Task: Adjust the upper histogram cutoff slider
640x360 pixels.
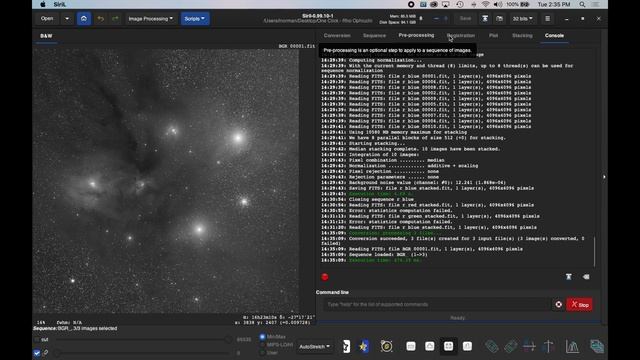Action: pos(143,340)
